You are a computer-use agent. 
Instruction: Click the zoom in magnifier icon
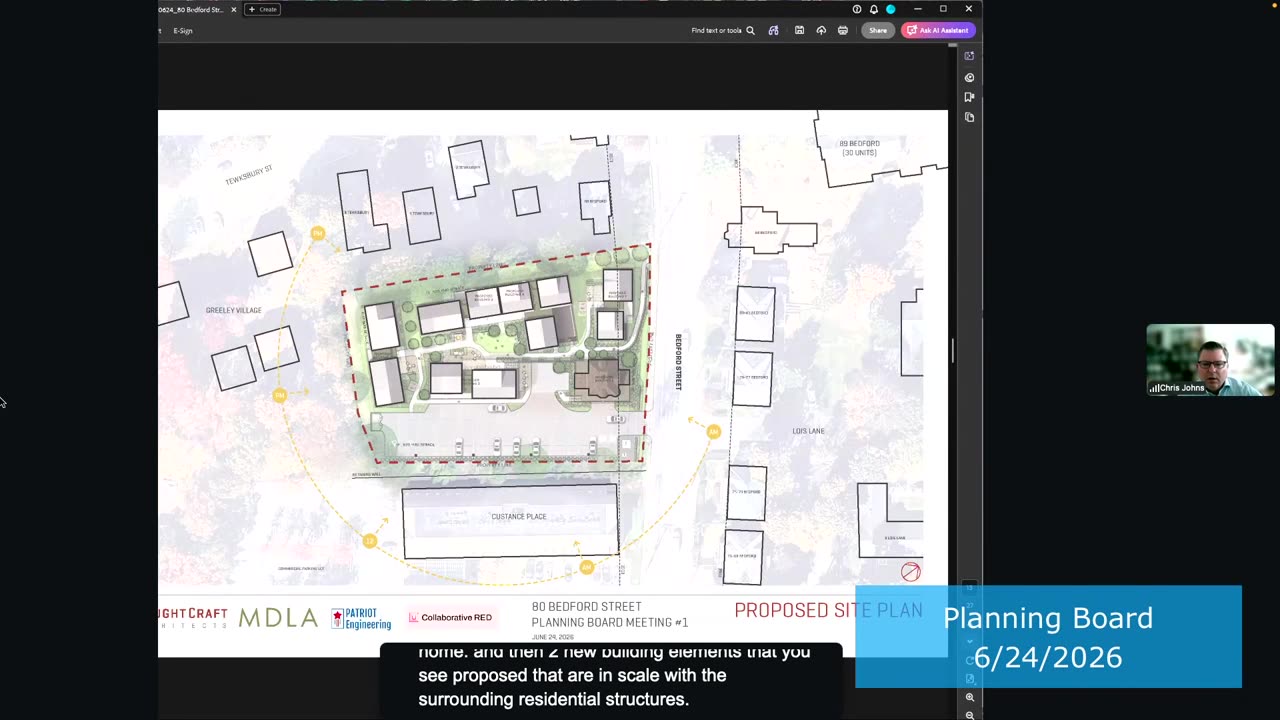pos(970,697)
